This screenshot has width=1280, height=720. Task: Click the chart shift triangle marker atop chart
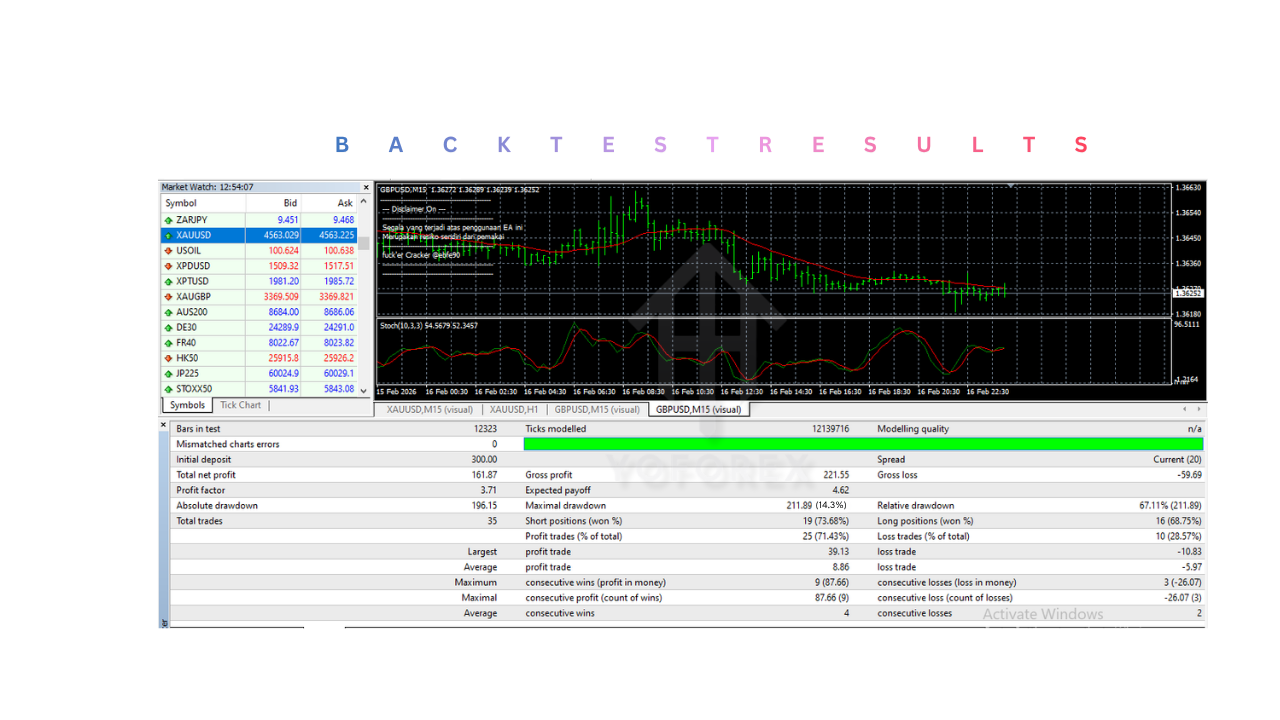[x=1011, y=186]
